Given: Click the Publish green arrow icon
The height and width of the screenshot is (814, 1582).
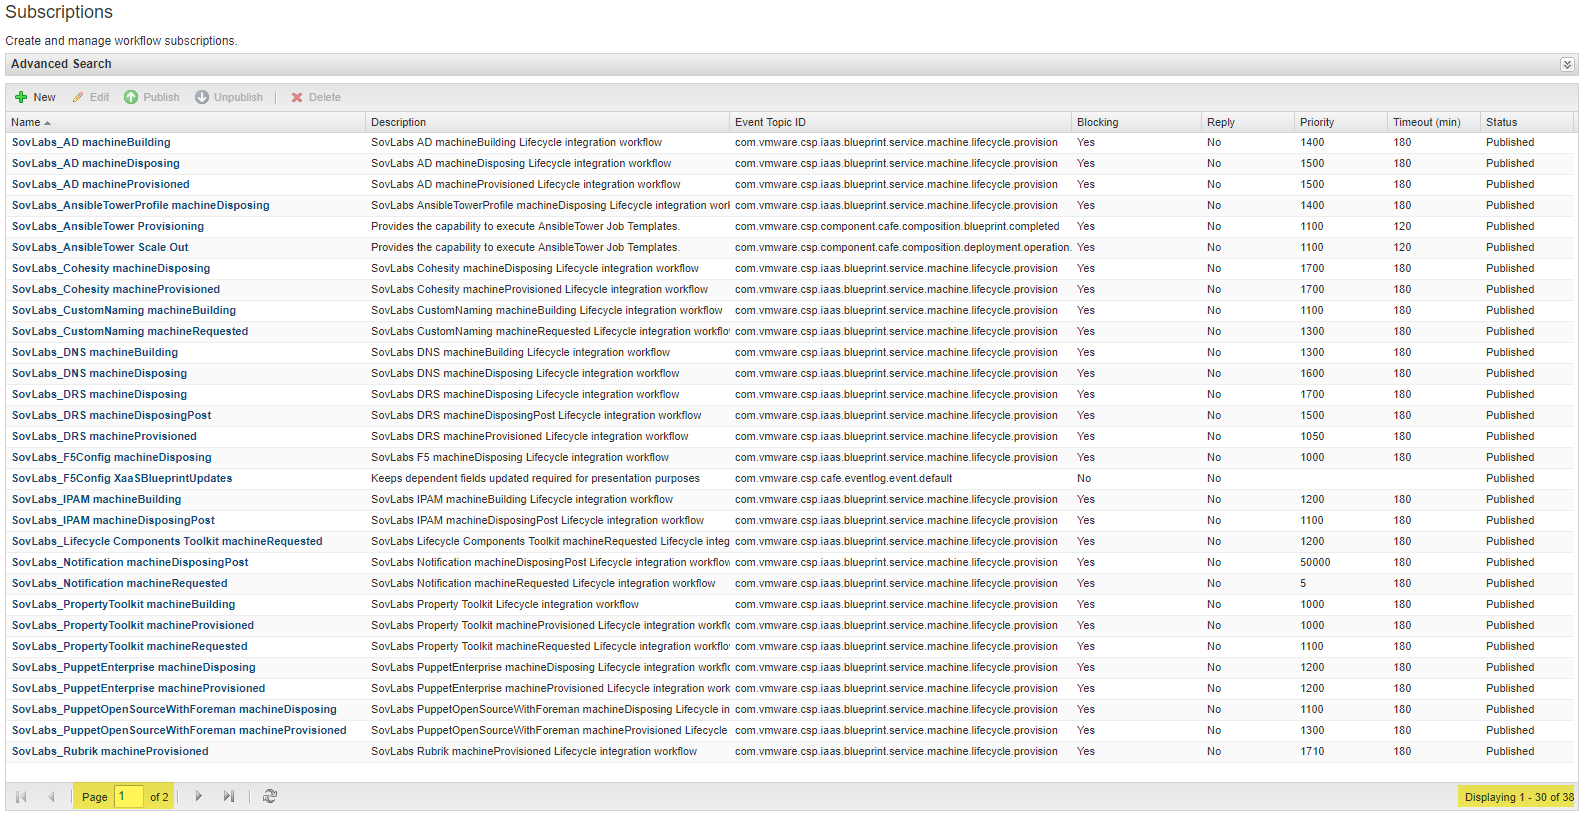Looking at the screenshot, I should (x=131, y=97).
